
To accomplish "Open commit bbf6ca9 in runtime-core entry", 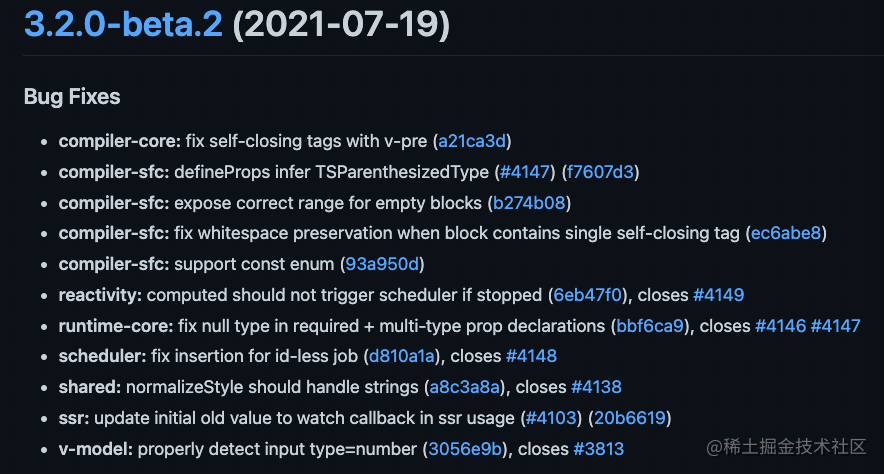I will point(650,326).
